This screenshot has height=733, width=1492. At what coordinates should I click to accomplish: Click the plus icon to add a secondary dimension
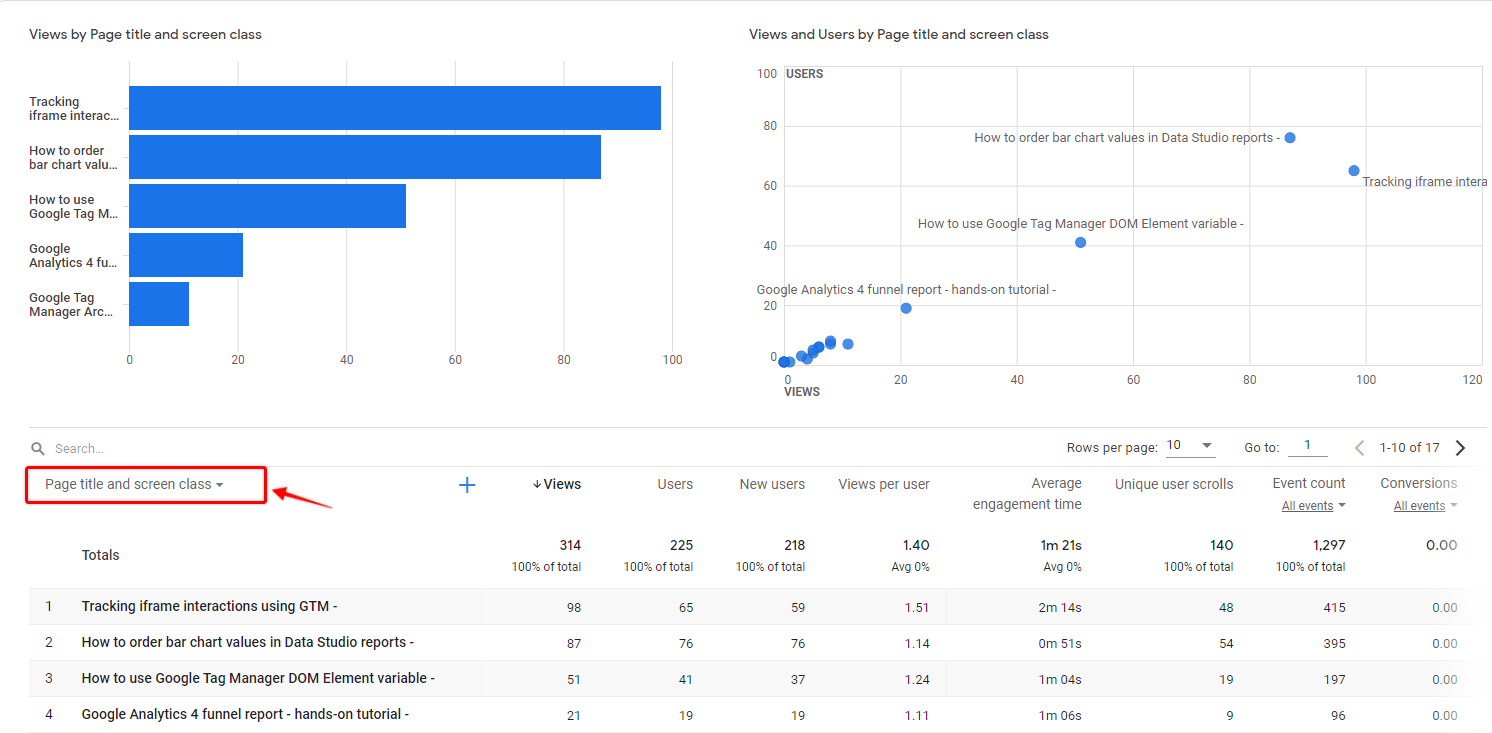tap(466, 484)
